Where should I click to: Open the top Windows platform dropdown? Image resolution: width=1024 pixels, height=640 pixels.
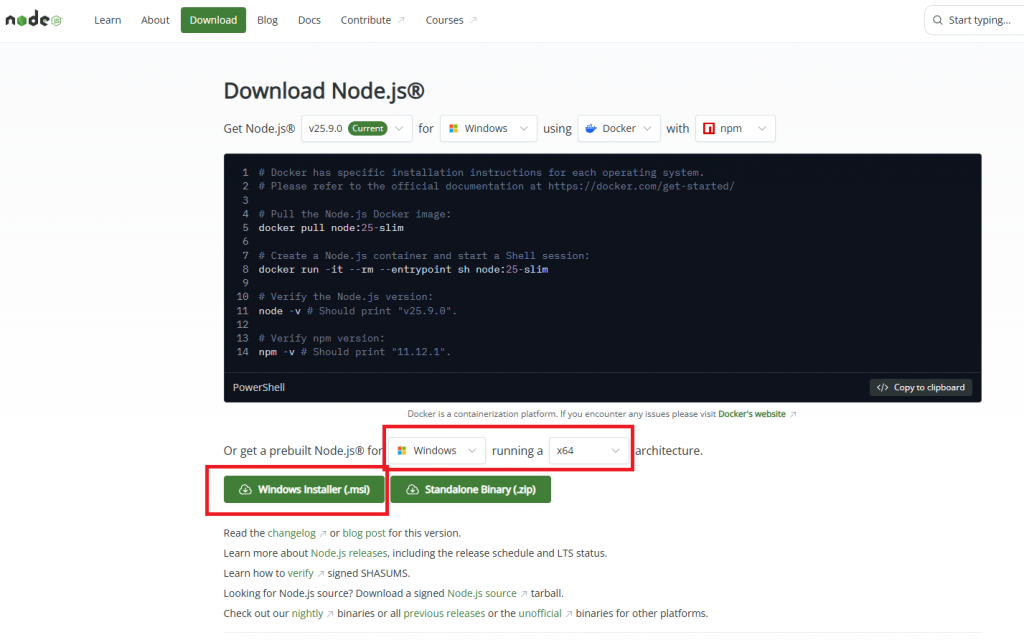point(488,129)
